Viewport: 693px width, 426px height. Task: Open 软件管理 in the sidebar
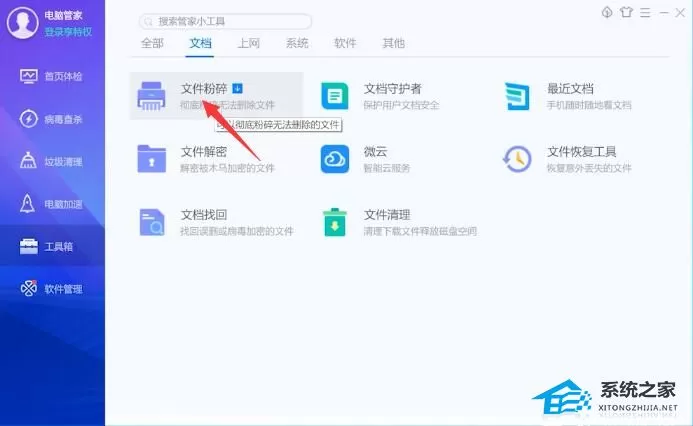pyautogui.click(x=52, y=289)
